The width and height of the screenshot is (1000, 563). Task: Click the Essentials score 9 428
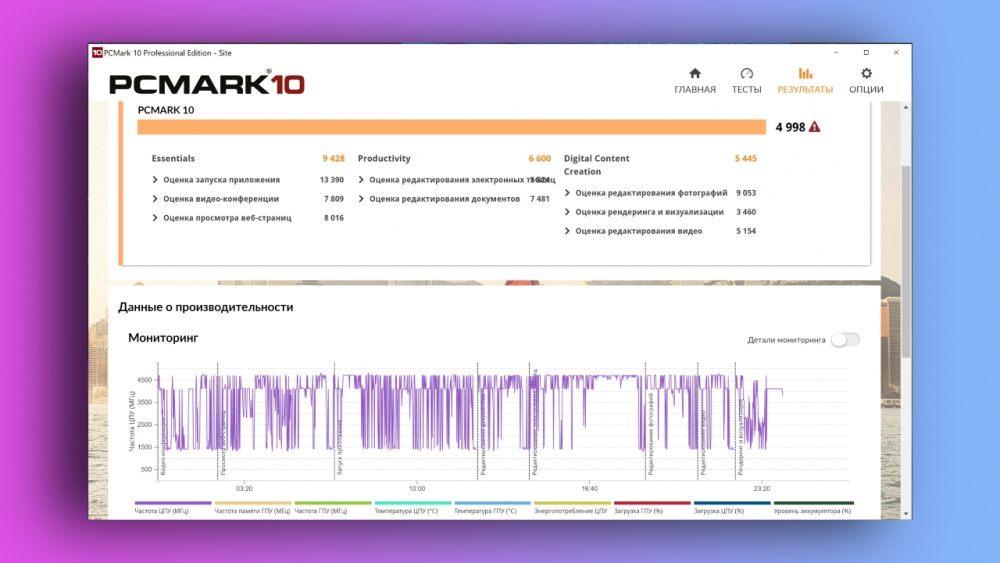333,158
